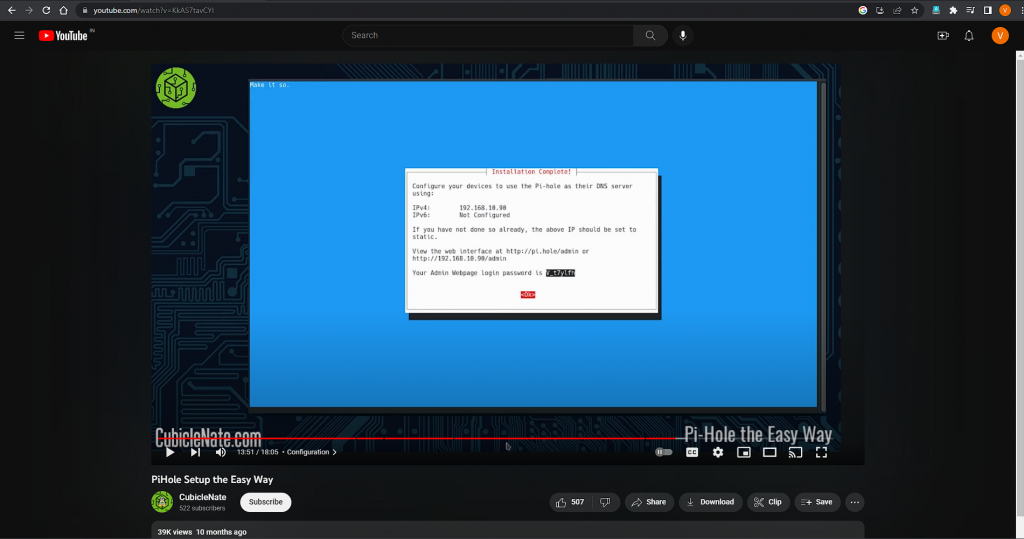Play the video
The height and width of the screenshot is (539, 1024).
click(x=170, y=452)
